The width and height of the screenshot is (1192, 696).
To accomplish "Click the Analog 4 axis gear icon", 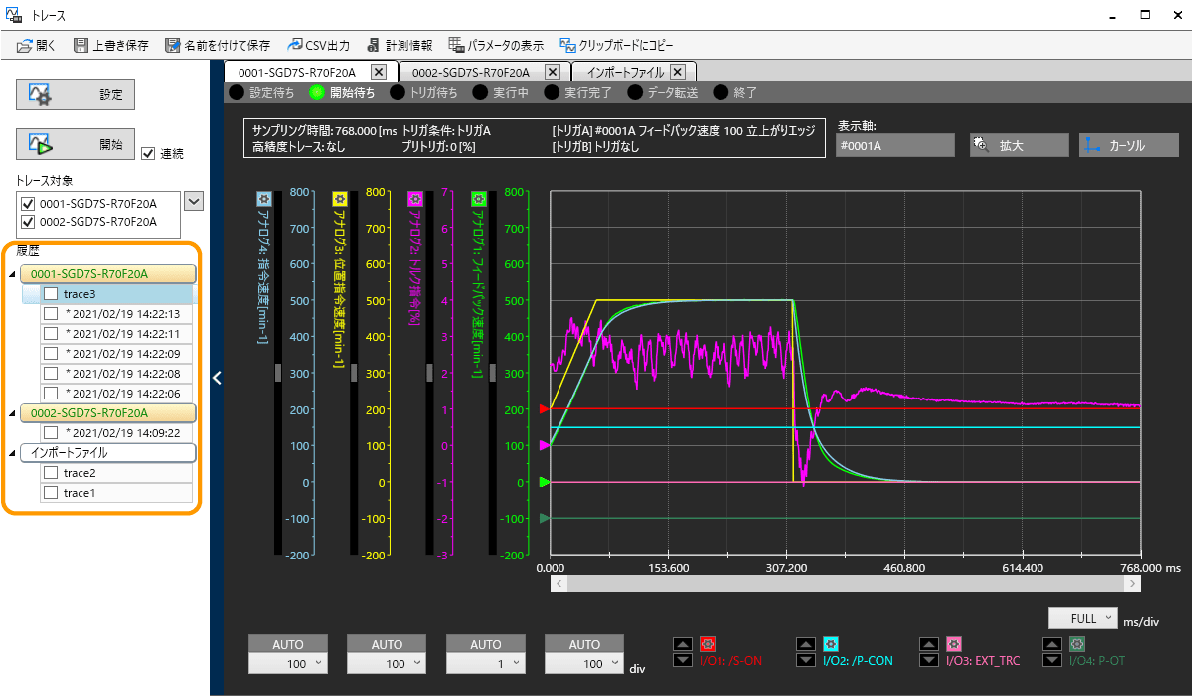I will pyautogui.click(x=264, y=199).
